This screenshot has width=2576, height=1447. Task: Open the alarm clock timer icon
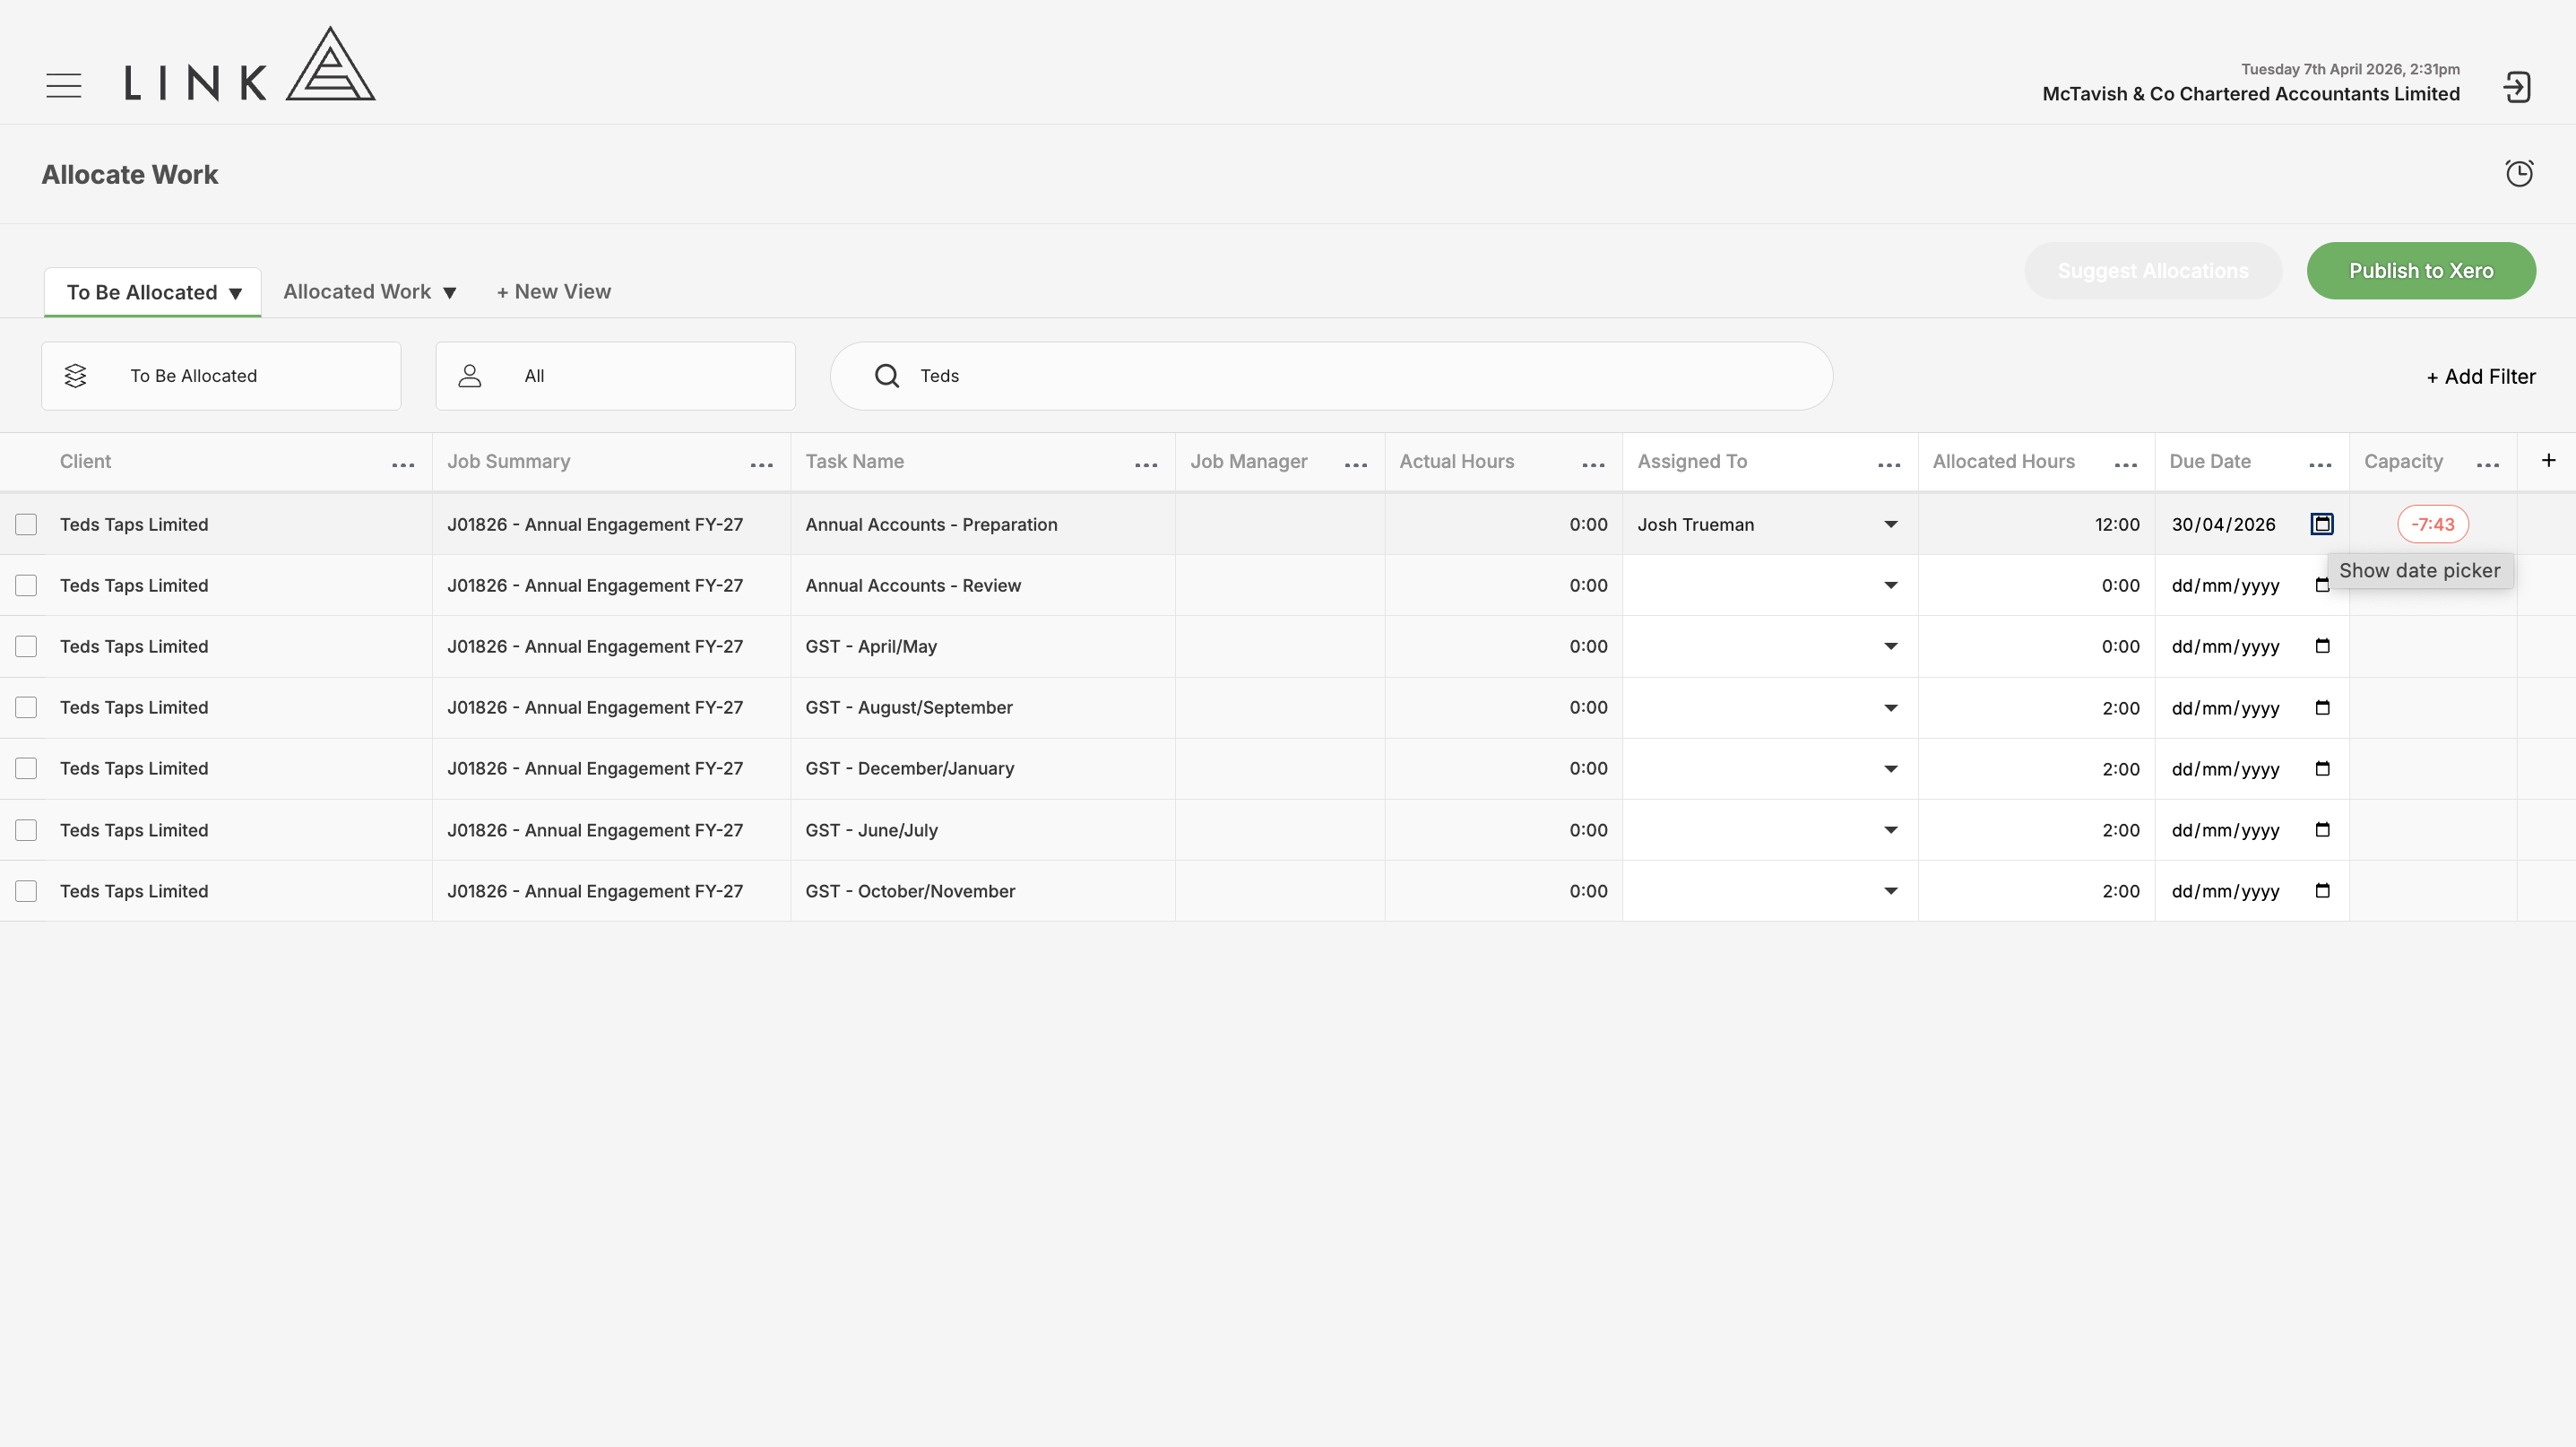pyautogui.click(x=2519, y=173)
